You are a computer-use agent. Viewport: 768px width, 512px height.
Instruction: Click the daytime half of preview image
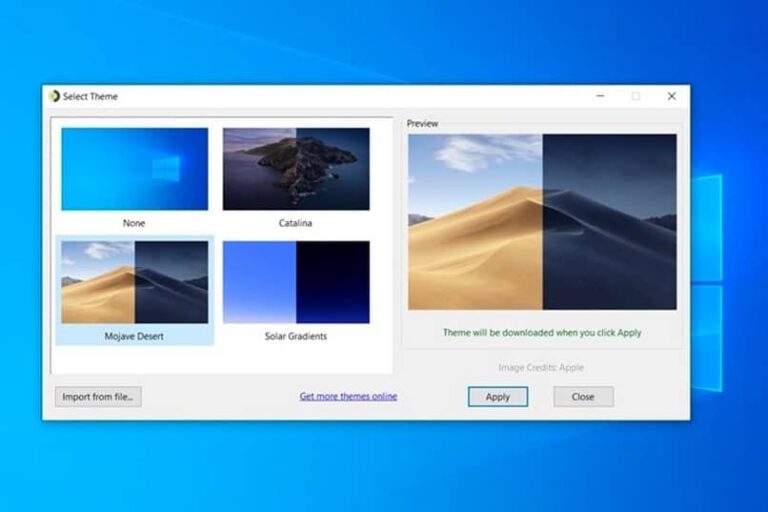(x=475, y=222)
